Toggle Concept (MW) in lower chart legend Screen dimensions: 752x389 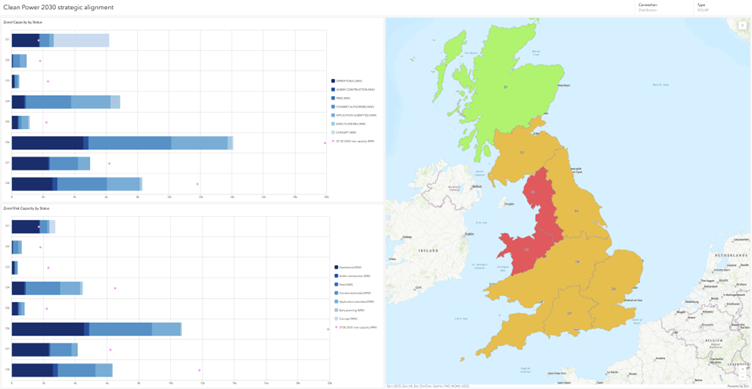pos(345,318)
